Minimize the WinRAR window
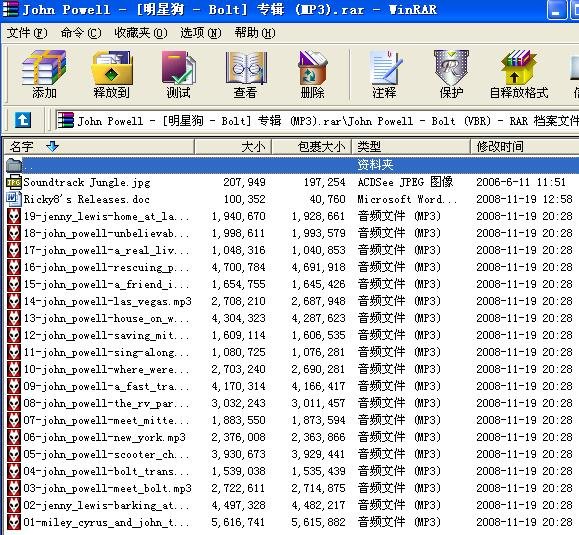The width and height of the screenshot is (579, 535). coord(556,10)
